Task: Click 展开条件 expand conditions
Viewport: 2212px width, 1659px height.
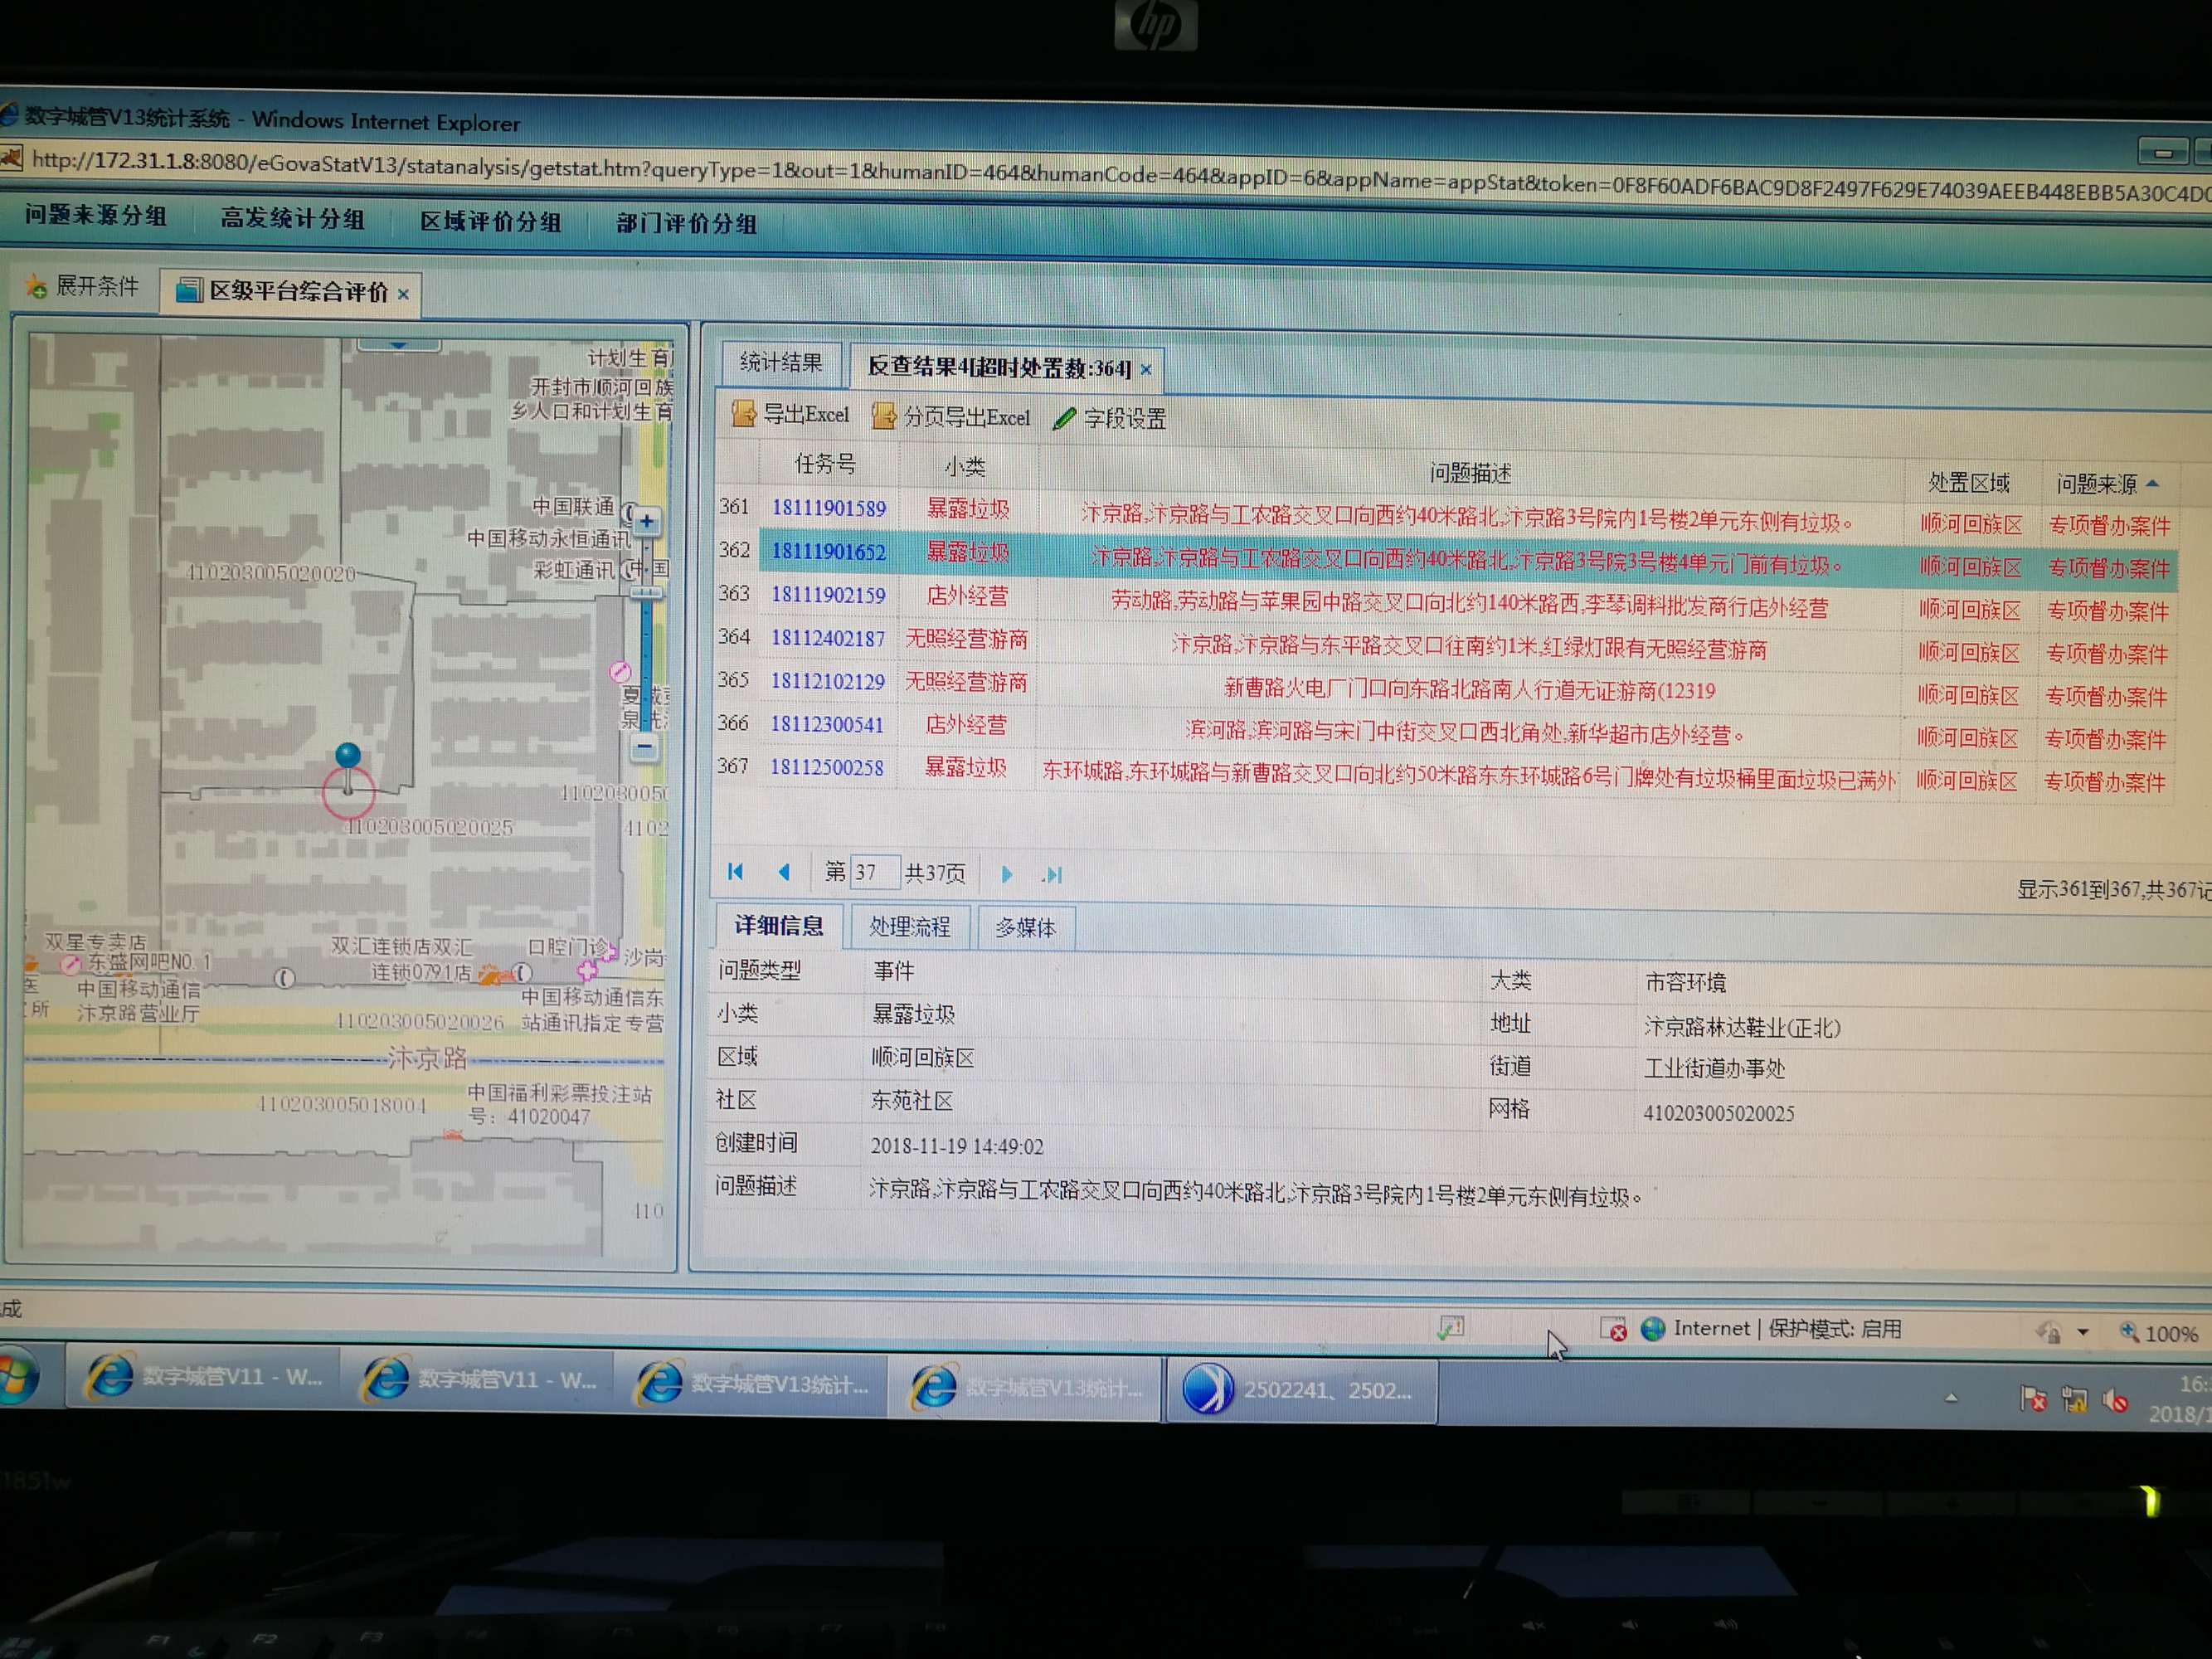Action: pos(82,286)
